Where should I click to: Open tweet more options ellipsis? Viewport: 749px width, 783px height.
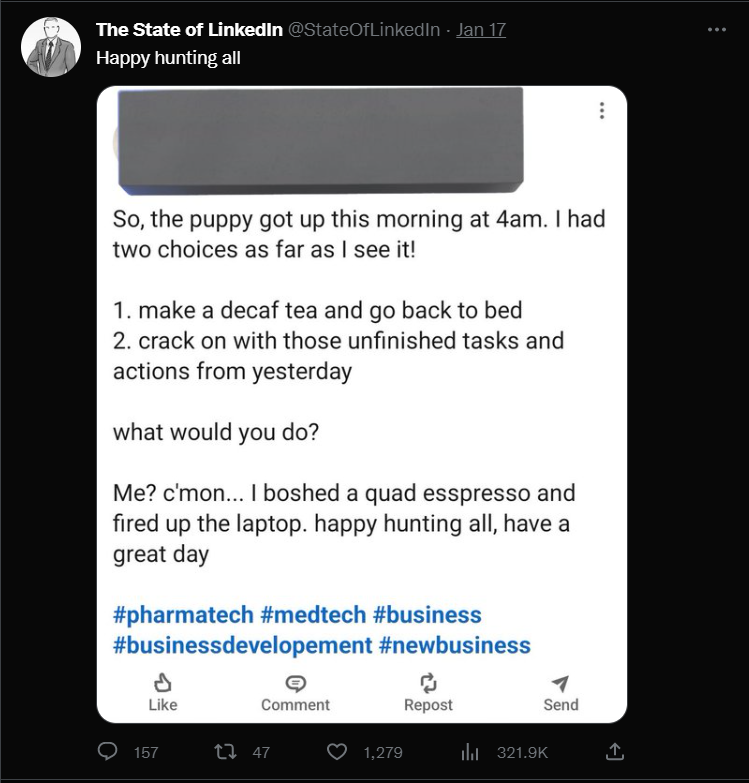click(x=716, y=30)
